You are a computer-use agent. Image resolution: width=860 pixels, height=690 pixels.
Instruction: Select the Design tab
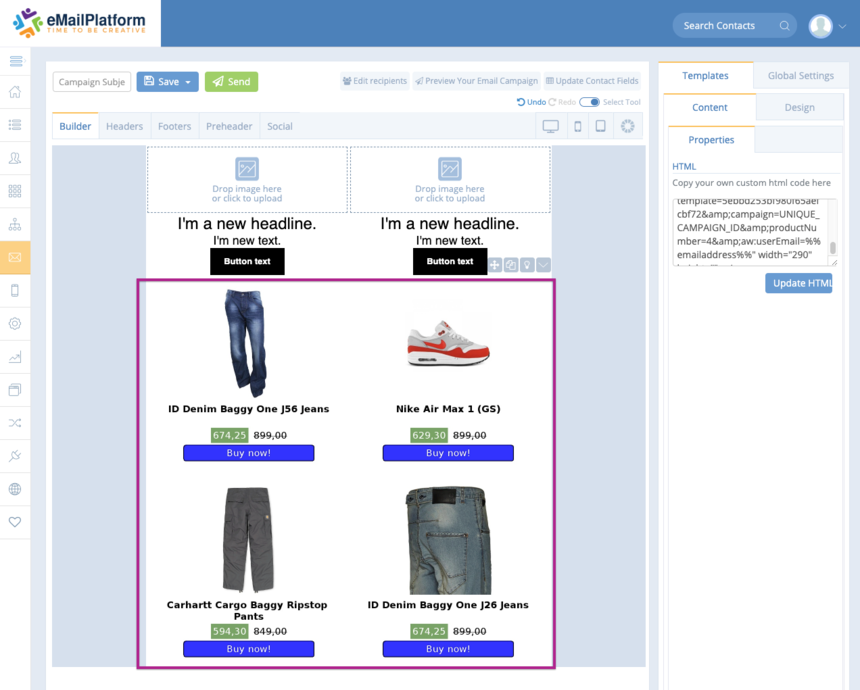tap(799, 107)
